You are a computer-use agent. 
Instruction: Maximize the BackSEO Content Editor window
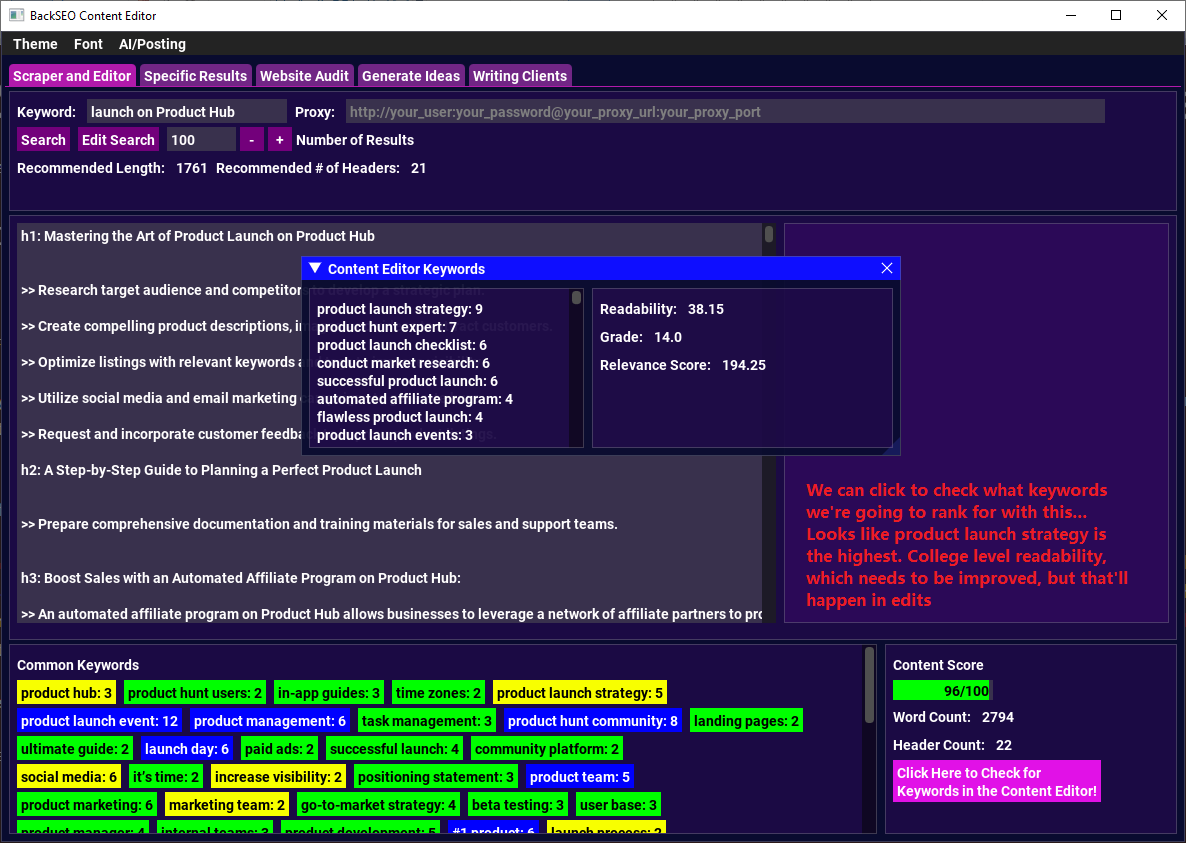pos(1116,15)
